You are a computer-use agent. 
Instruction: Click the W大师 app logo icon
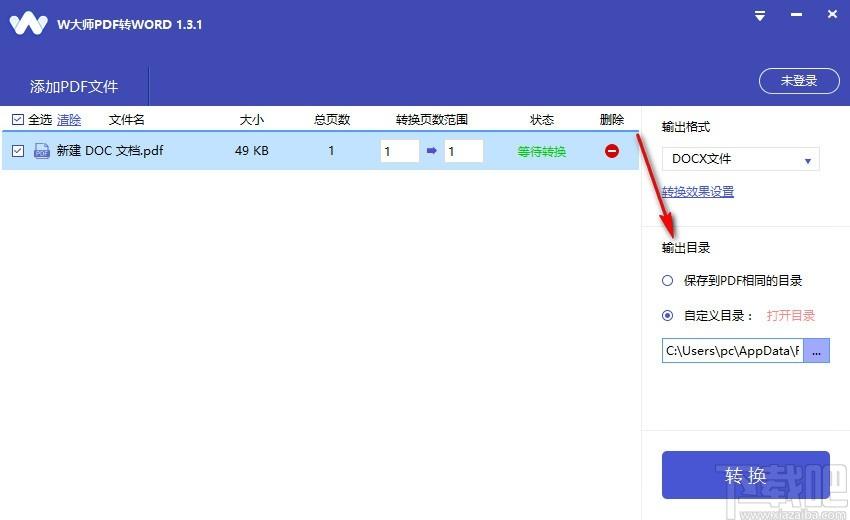point(29,23)
